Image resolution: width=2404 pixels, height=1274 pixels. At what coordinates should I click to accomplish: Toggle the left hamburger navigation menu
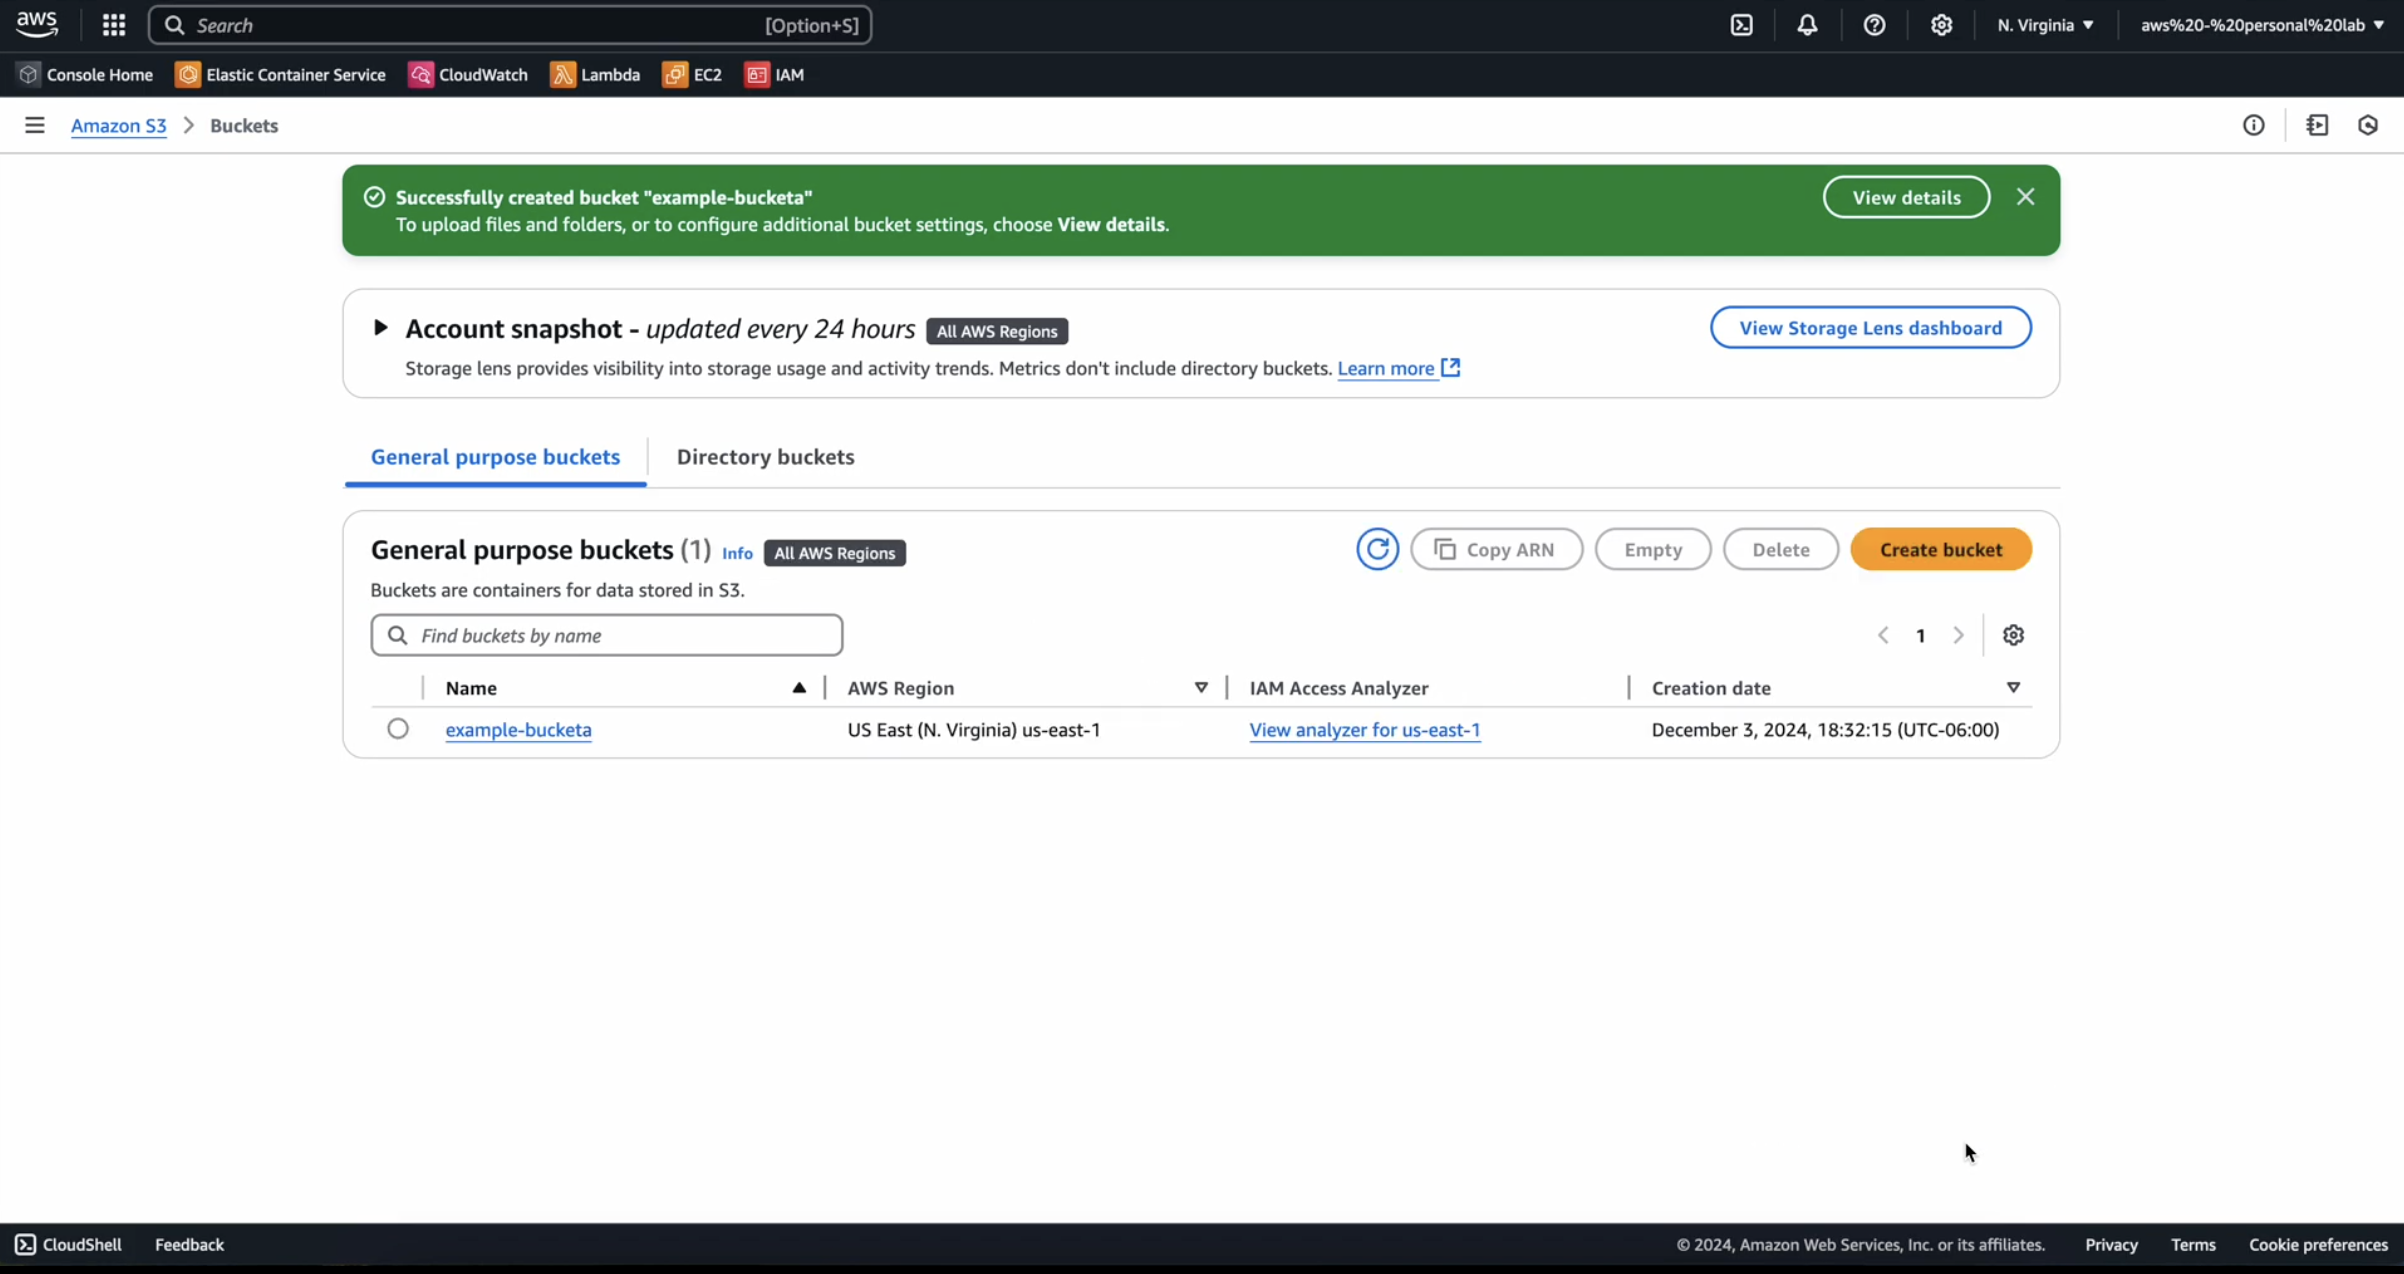coord(34,125)
